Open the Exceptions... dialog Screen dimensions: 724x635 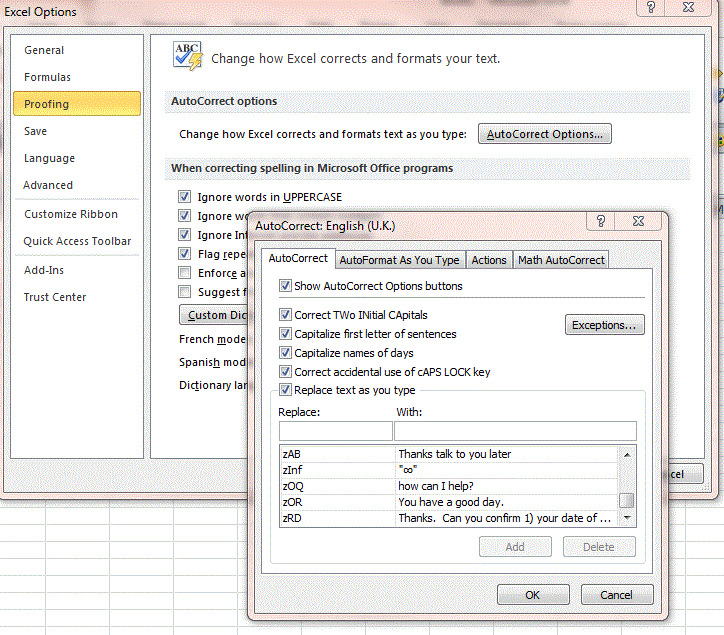tap(604, 325)
